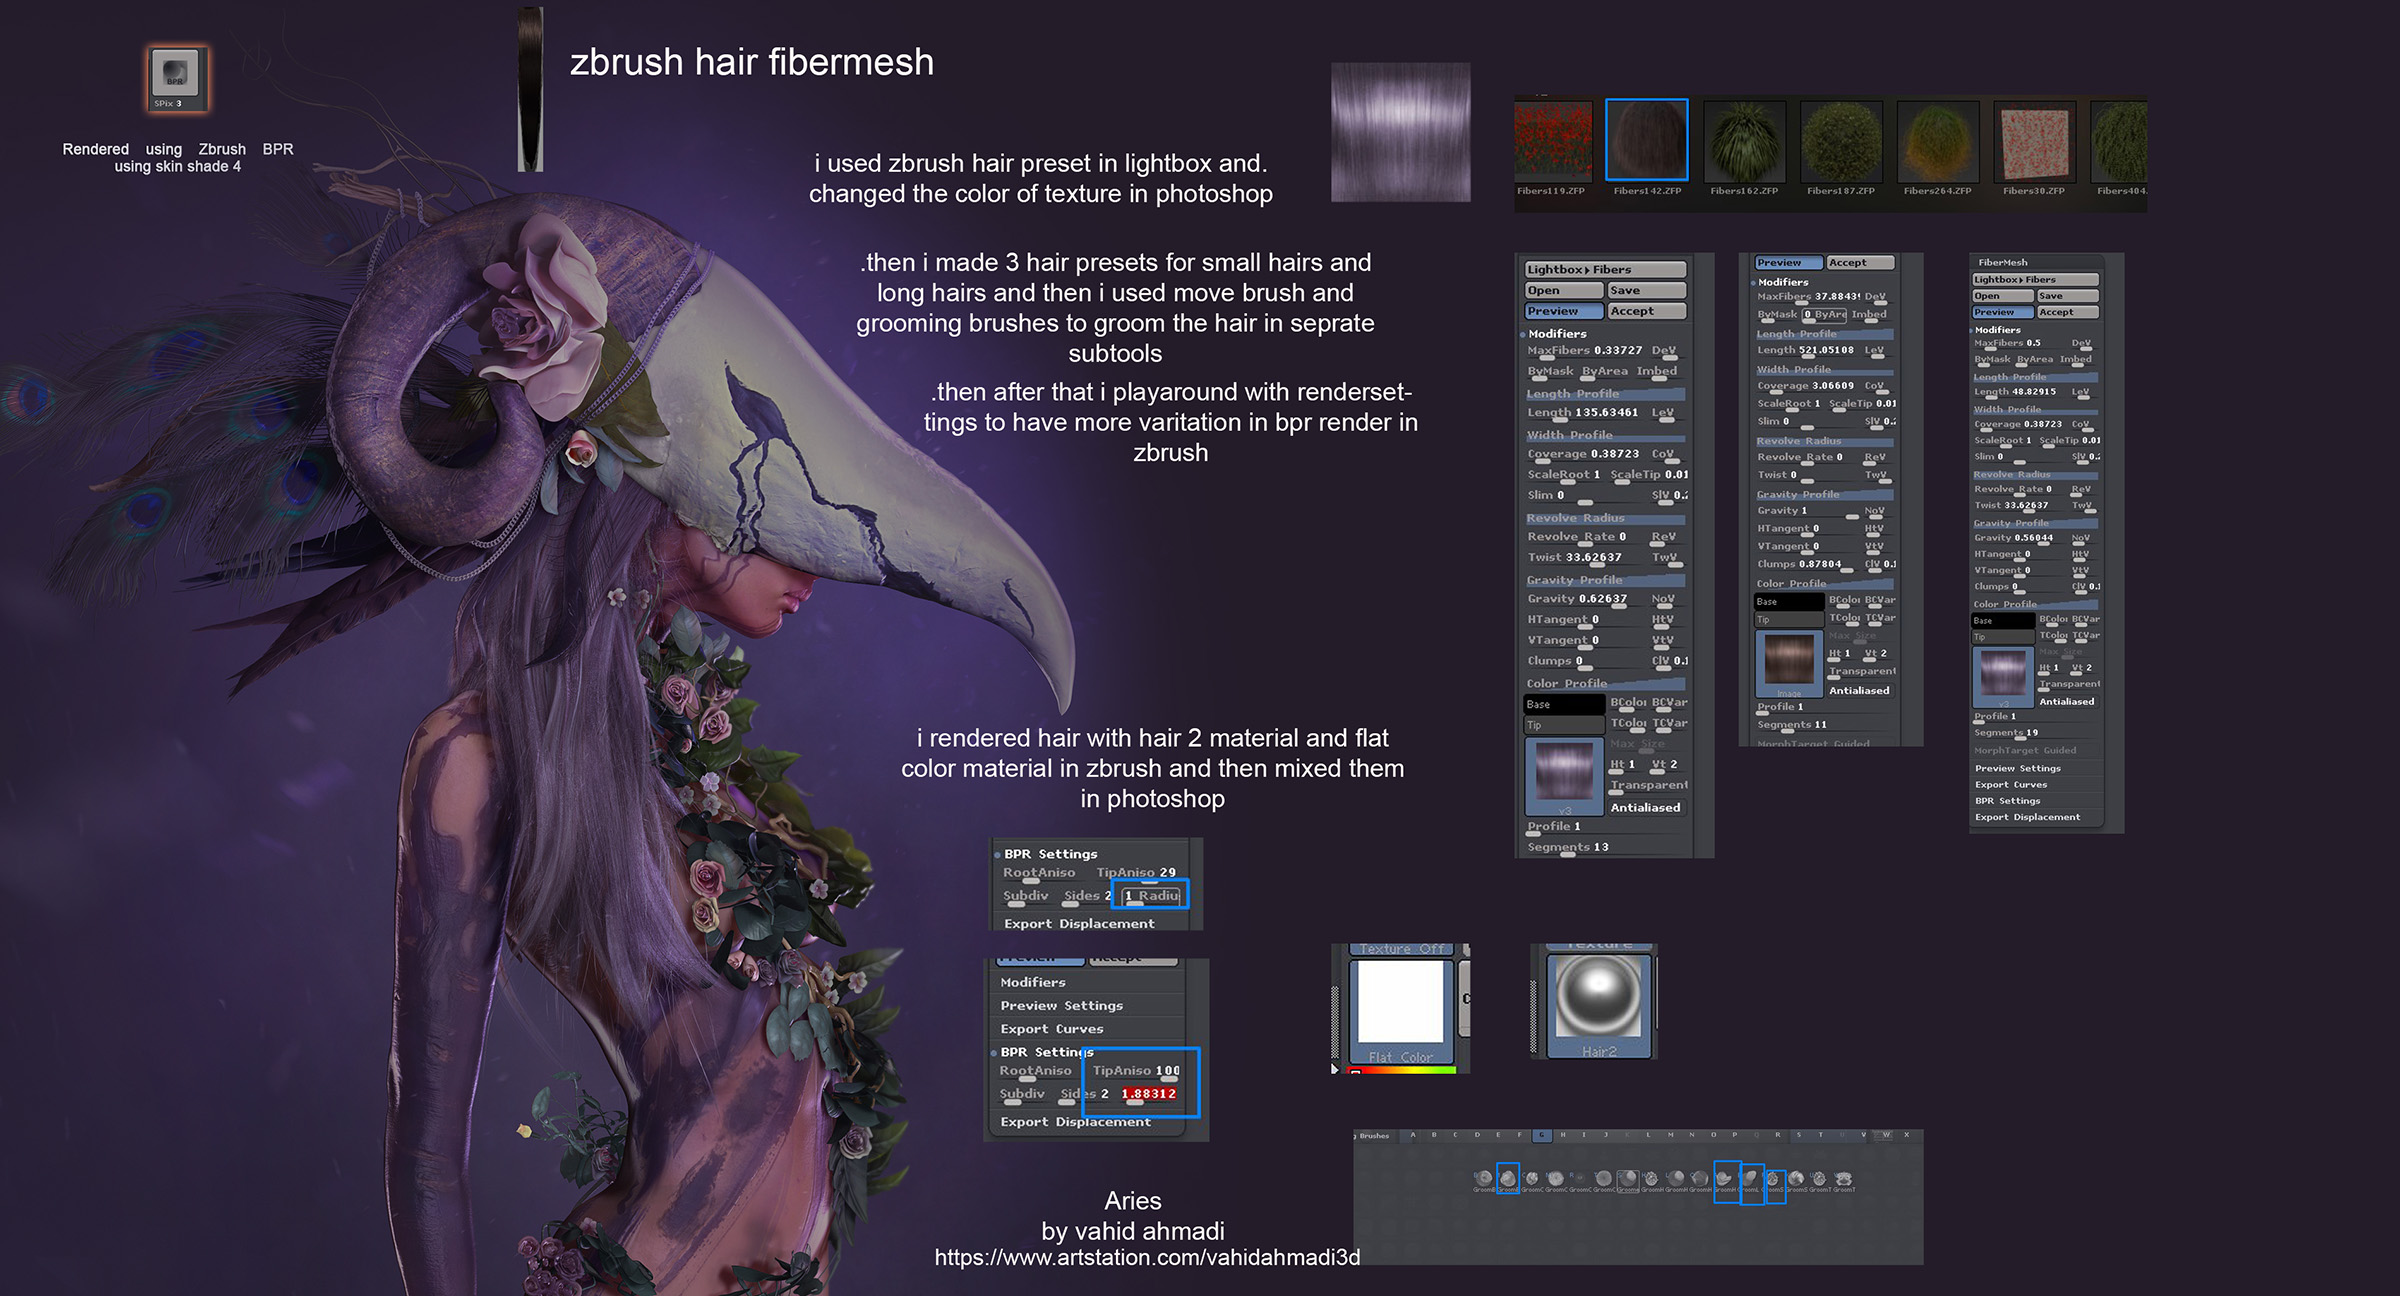Click the Texture Off button above Flat Color
Screen dimensions: 2400x1296
click(x=1401, y=949)
